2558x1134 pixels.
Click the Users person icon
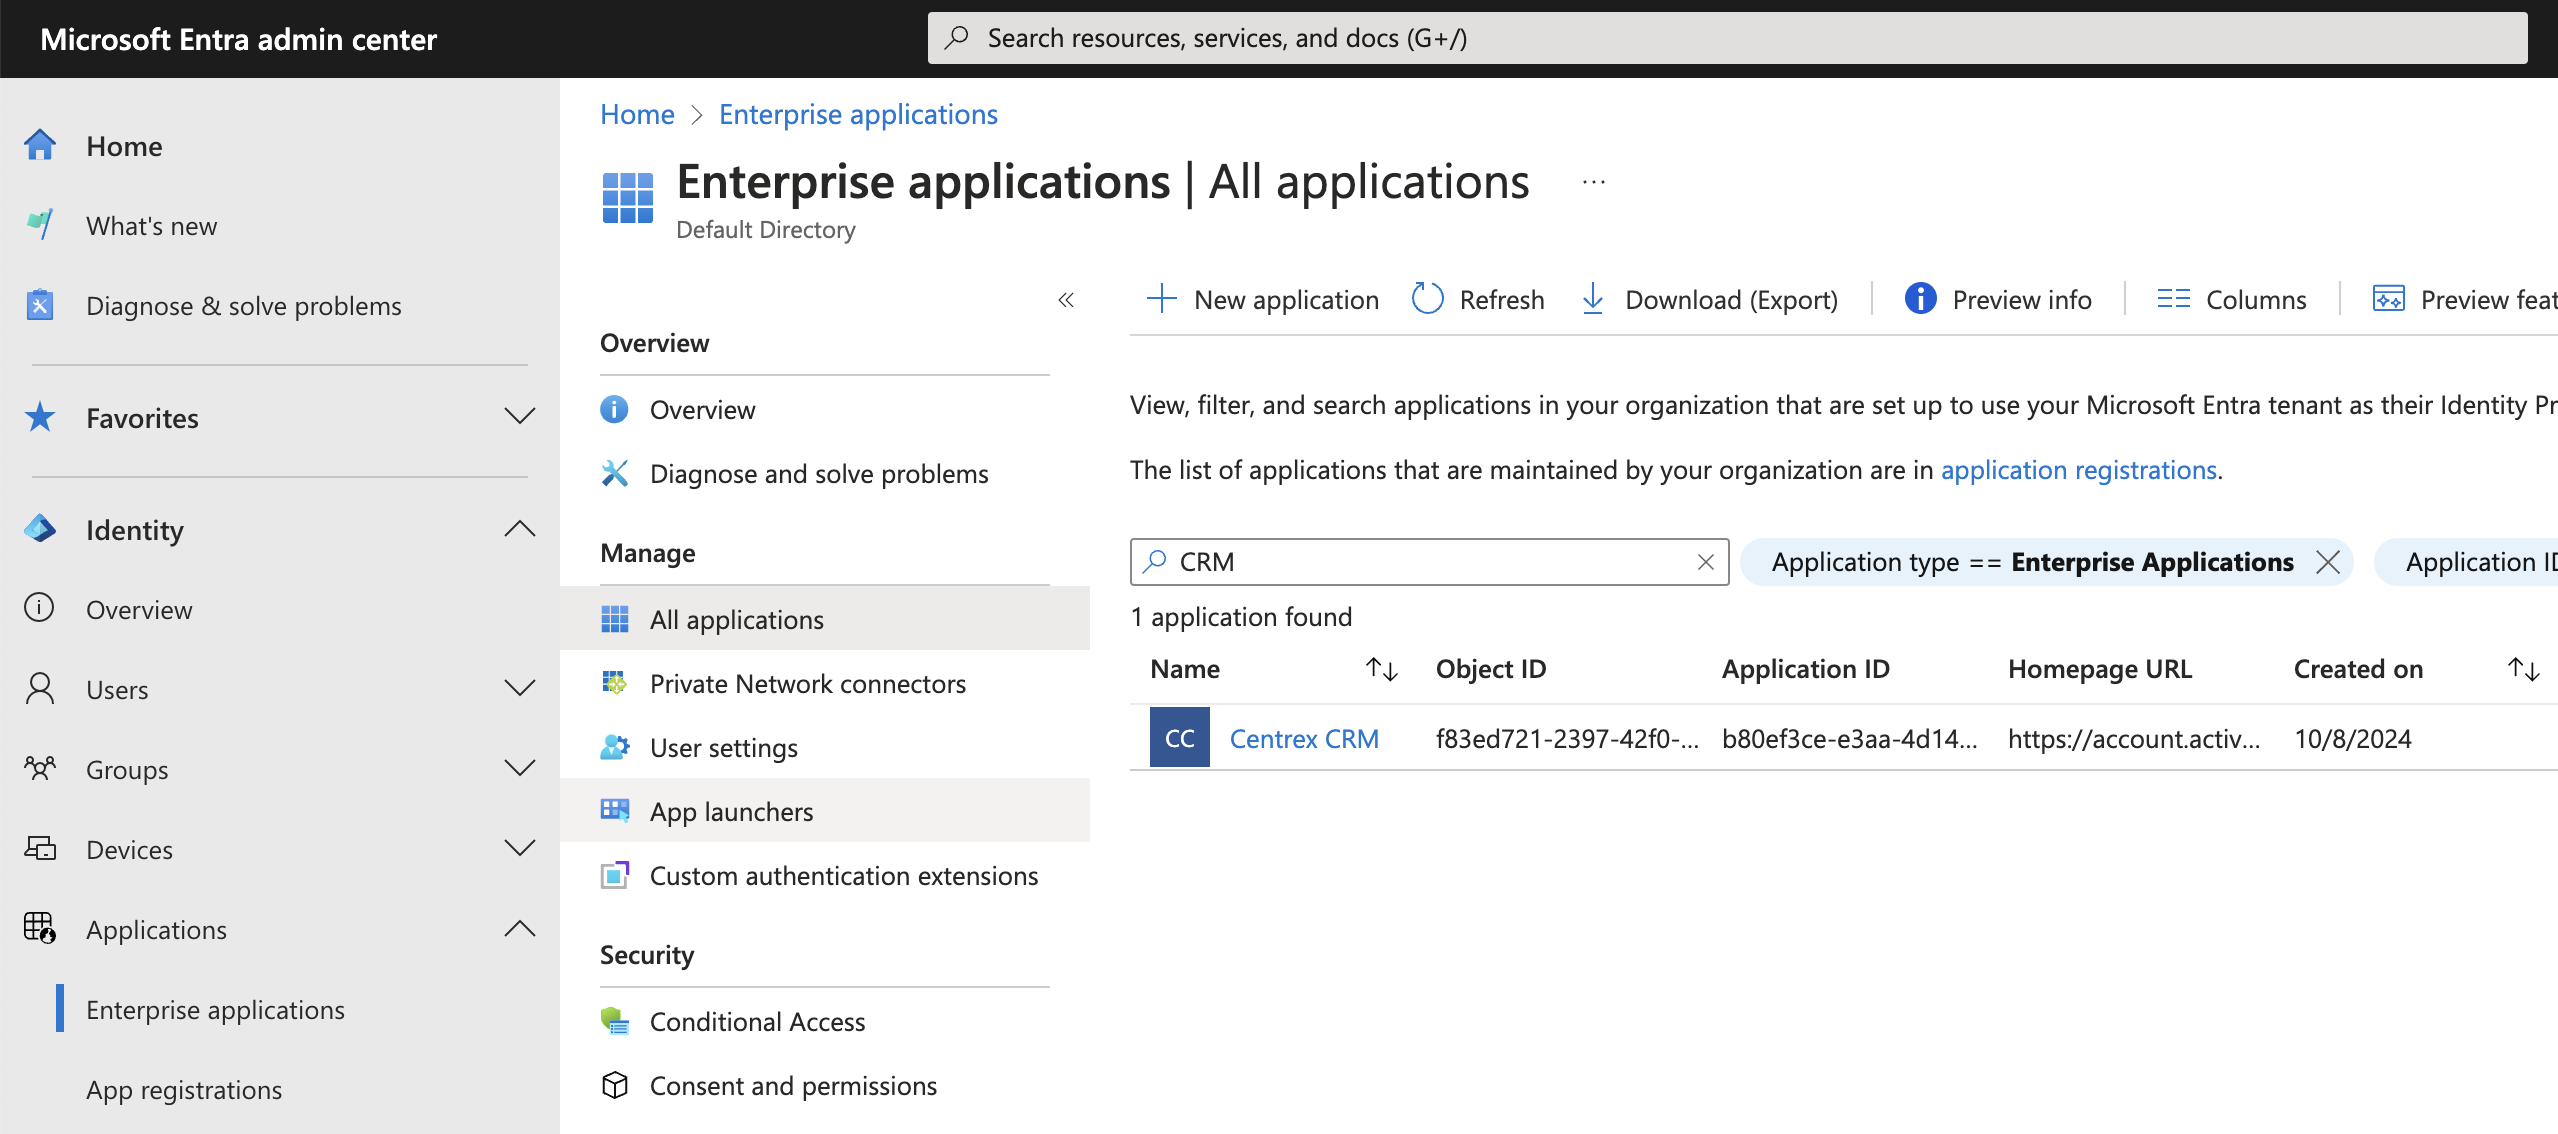[x=40, y=689]
